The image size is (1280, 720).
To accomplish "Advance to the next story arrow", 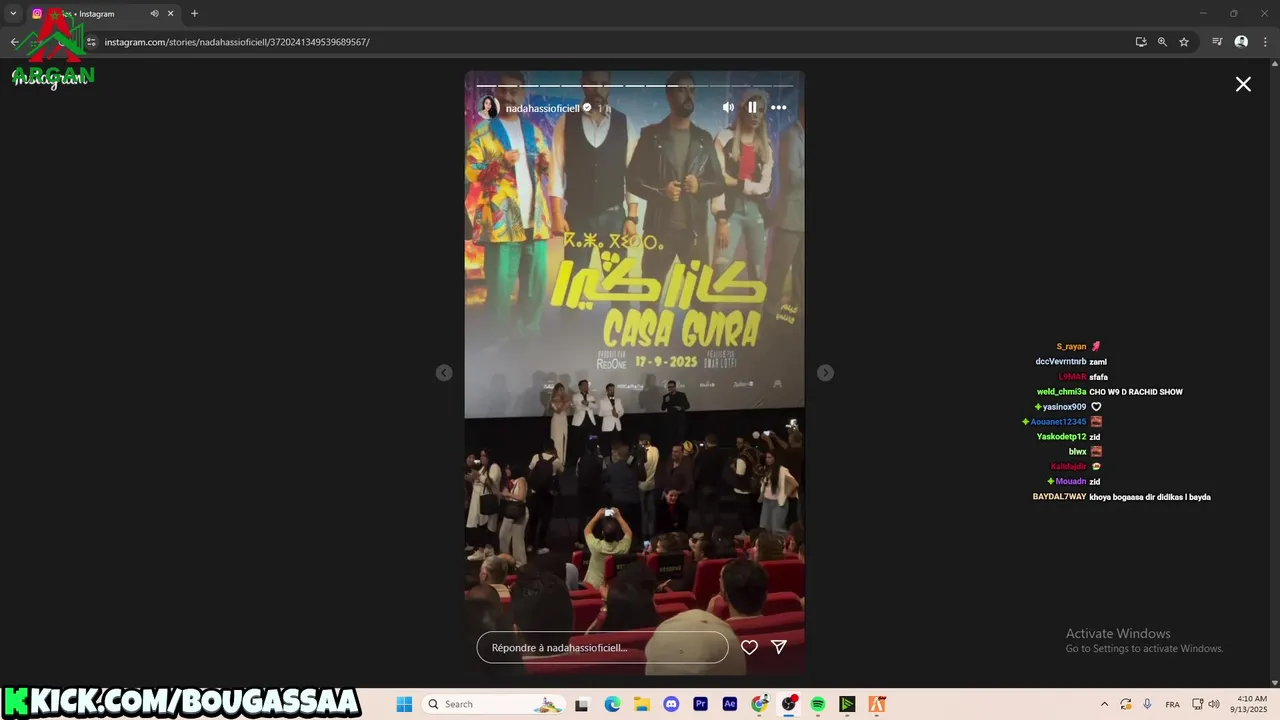I will [825, 373].
